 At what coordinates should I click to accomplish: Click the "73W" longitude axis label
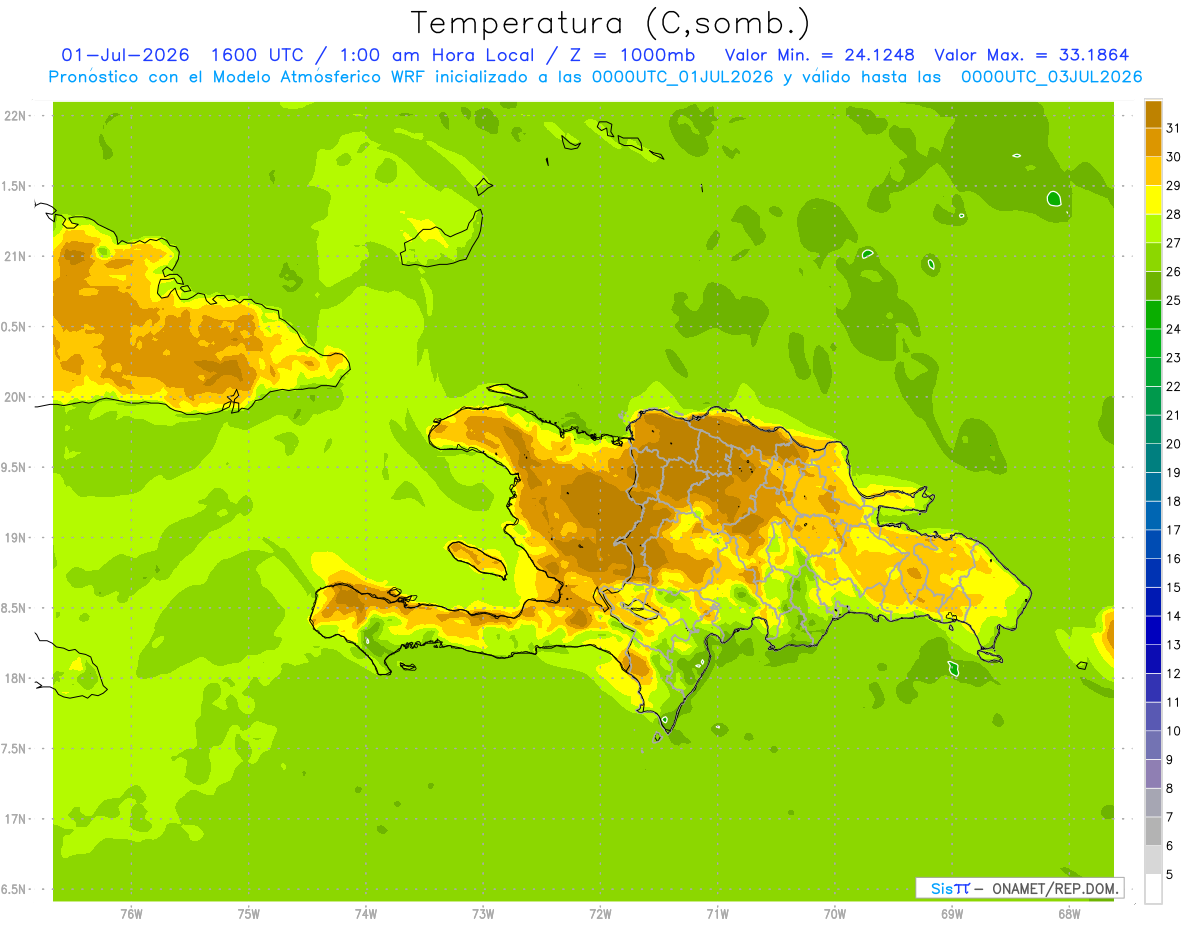point(483,914)
